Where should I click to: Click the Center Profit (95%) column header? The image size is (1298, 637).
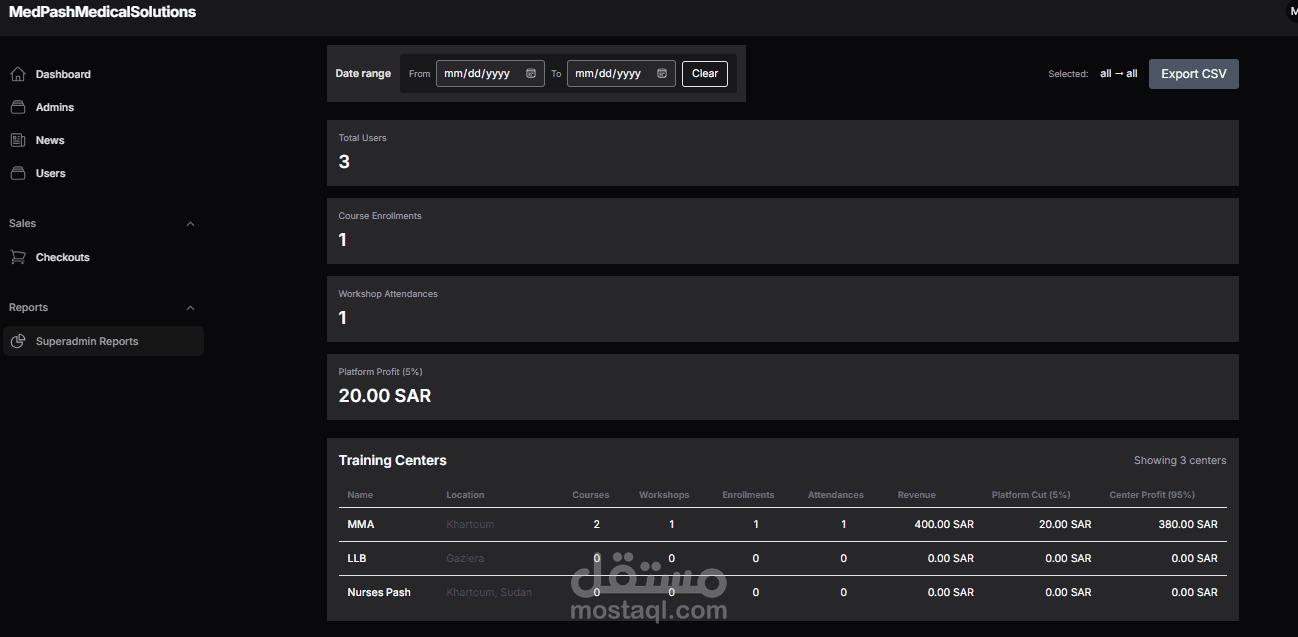pyautogui.click(x=1152, y=495)
